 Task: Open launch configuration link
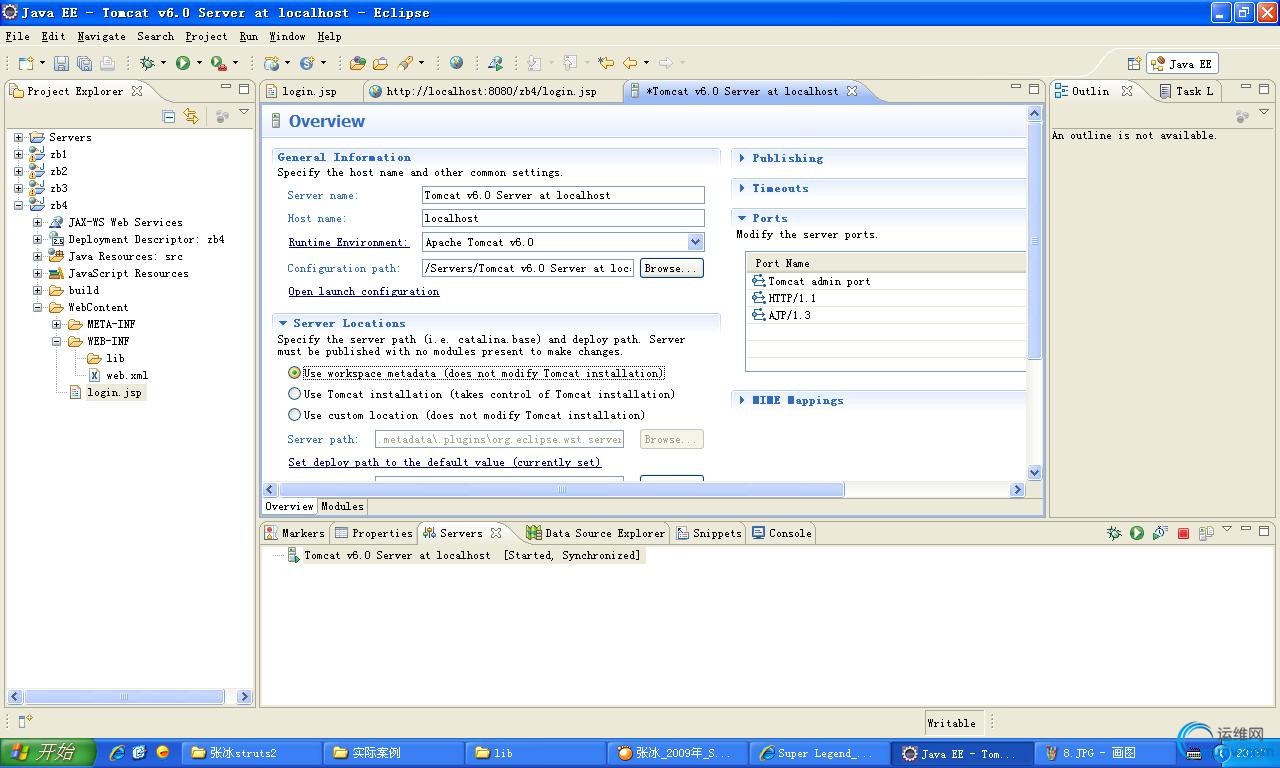pos(364,291)
